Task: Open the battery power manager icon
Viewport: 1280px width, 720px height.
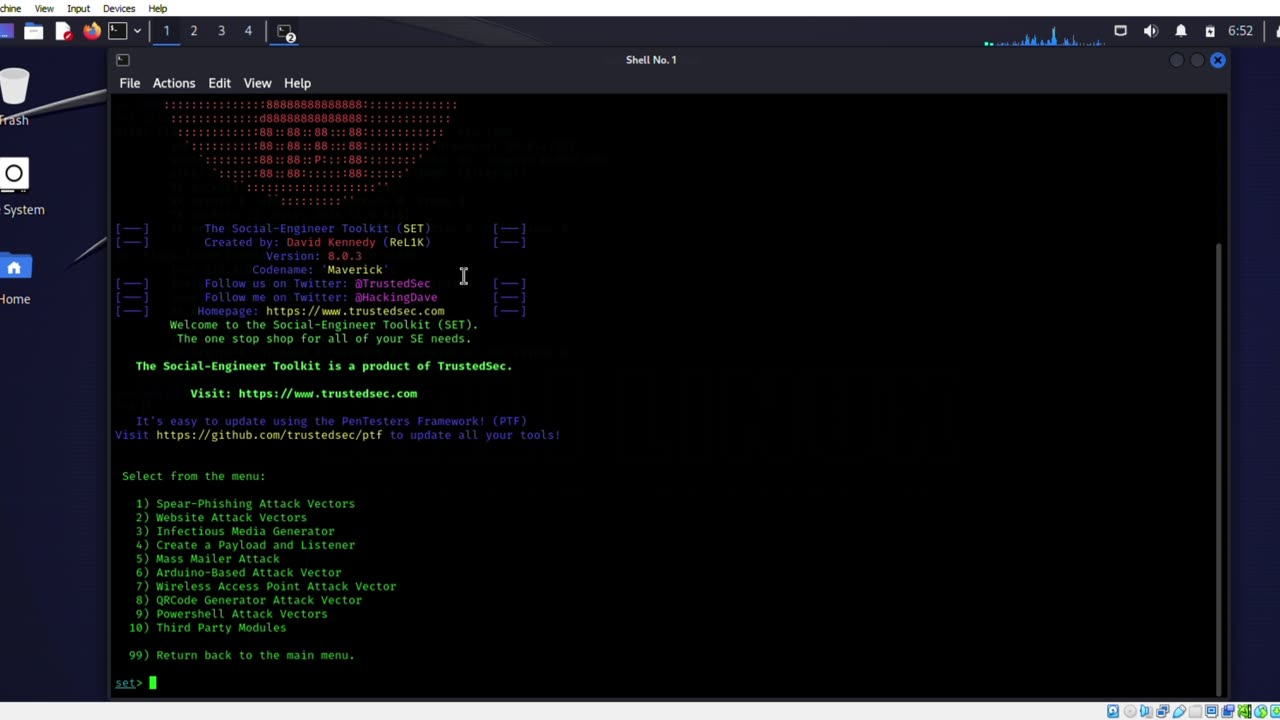Action: [1210, 31]
